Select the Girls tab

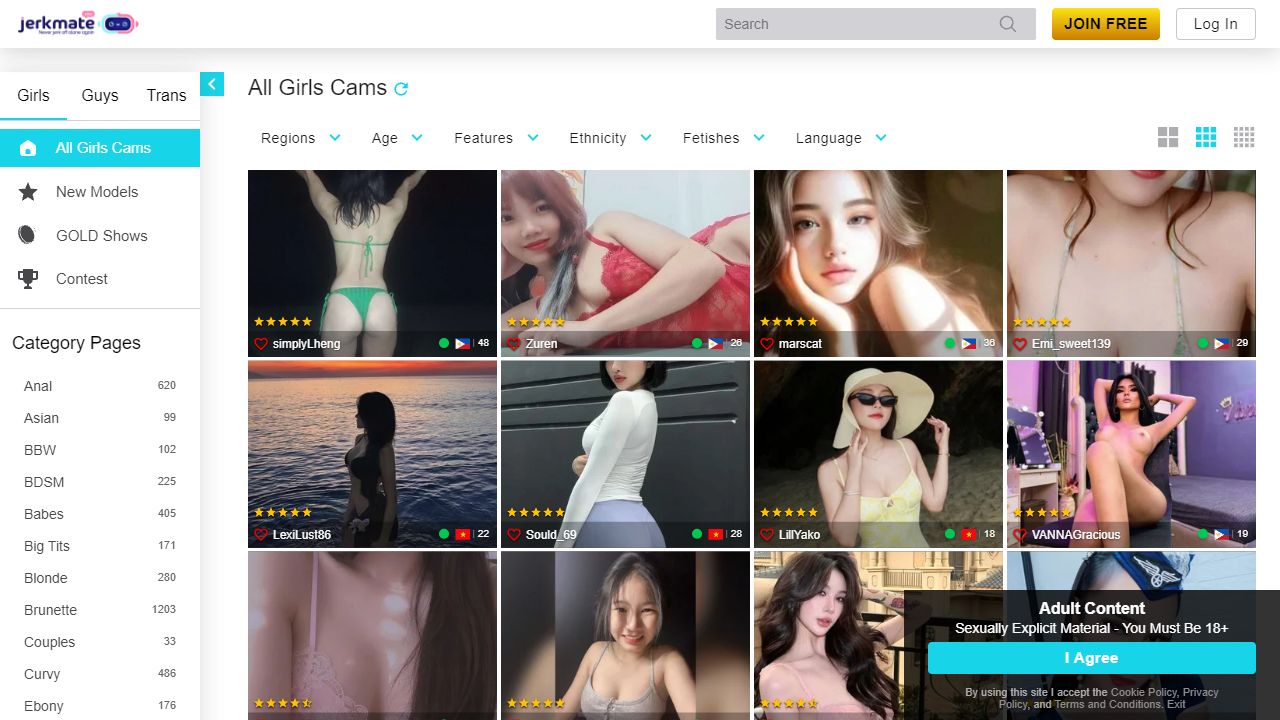tap(33, 96)
